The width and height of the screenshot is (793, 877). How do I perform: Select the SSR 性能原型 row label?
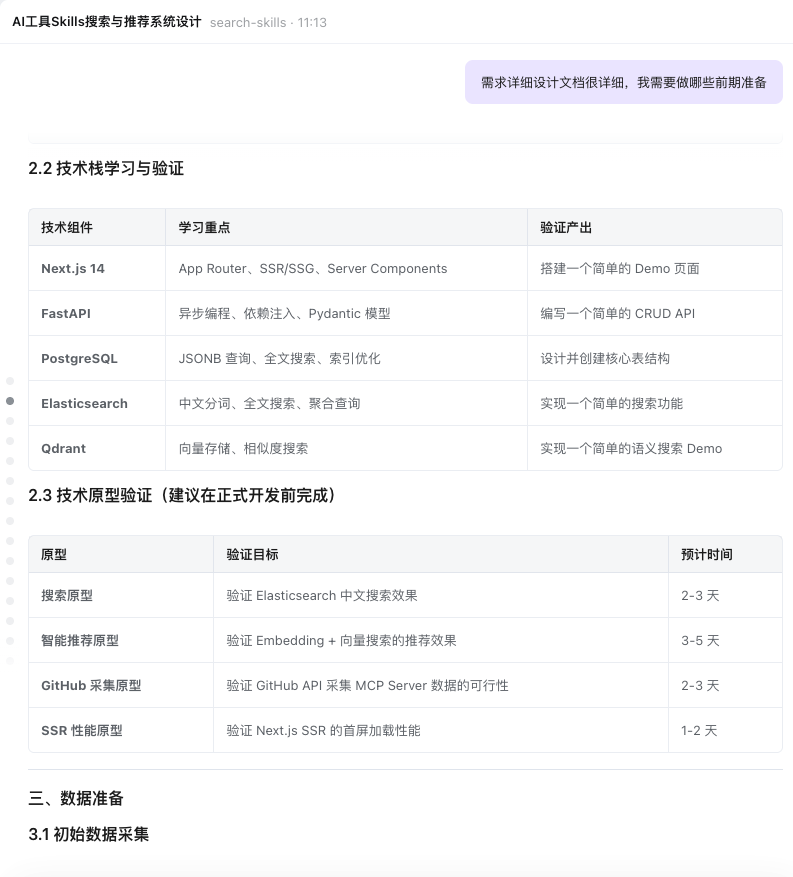click(82, 731)
